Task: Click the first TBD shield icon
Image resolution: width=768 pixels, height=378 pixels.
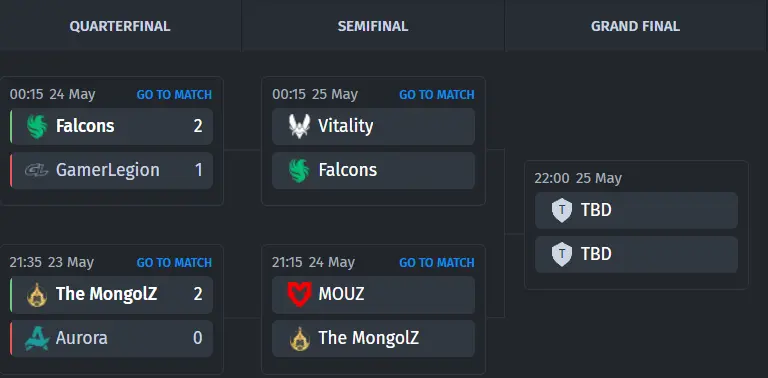Action: coord(562,211)
